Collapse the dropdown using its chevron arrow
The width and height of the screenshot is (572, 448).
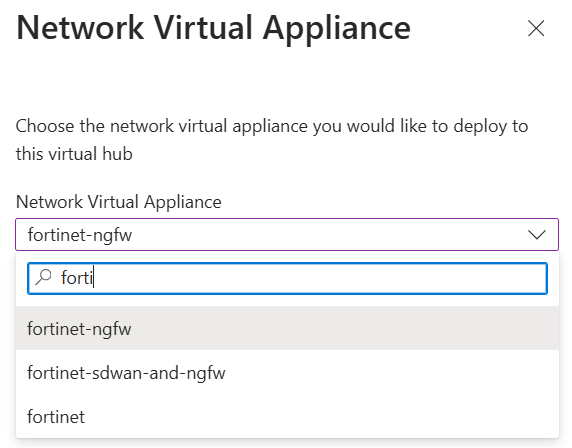(x=537, y=235)
